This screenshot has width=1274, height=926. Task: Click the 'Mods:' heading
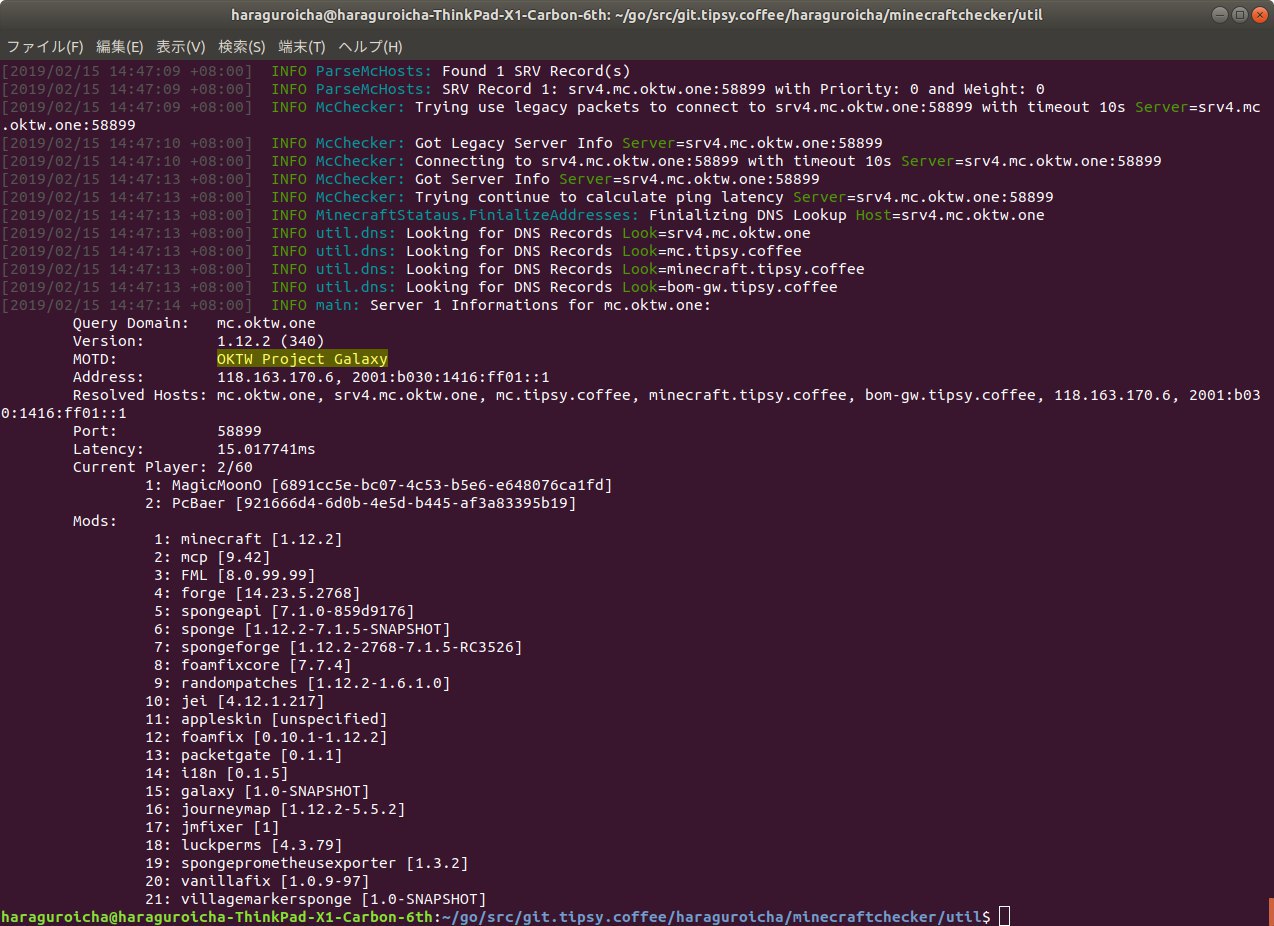(x=95, y=521)
